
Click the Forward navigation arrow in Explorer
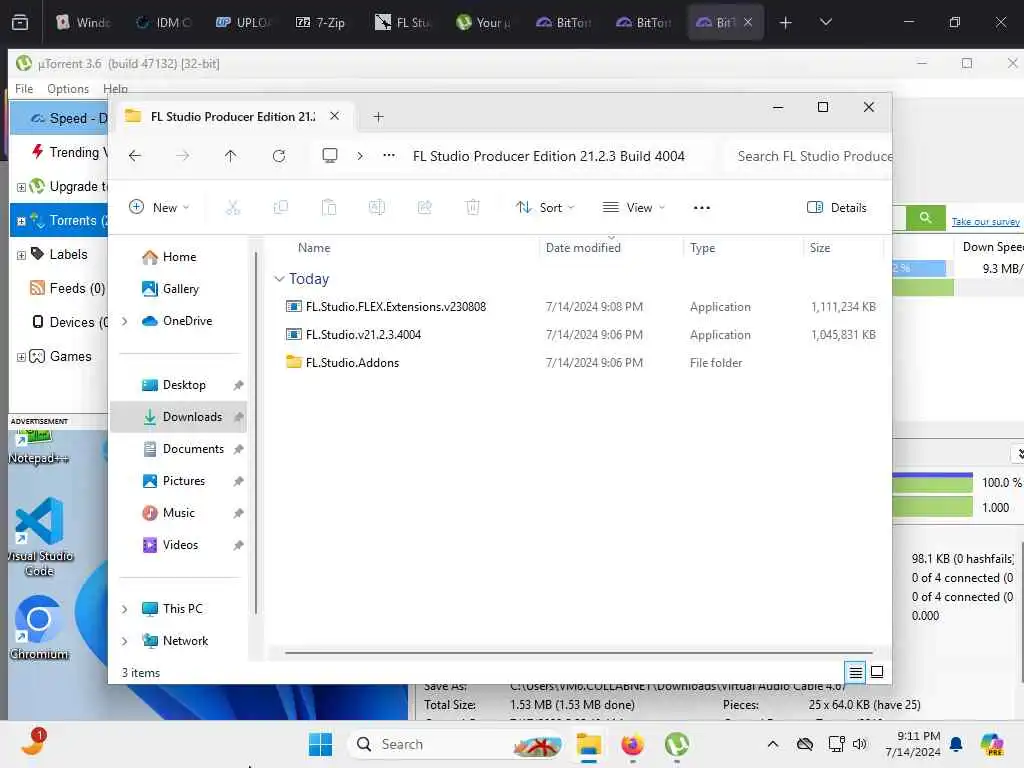click(x=183, y=156)
